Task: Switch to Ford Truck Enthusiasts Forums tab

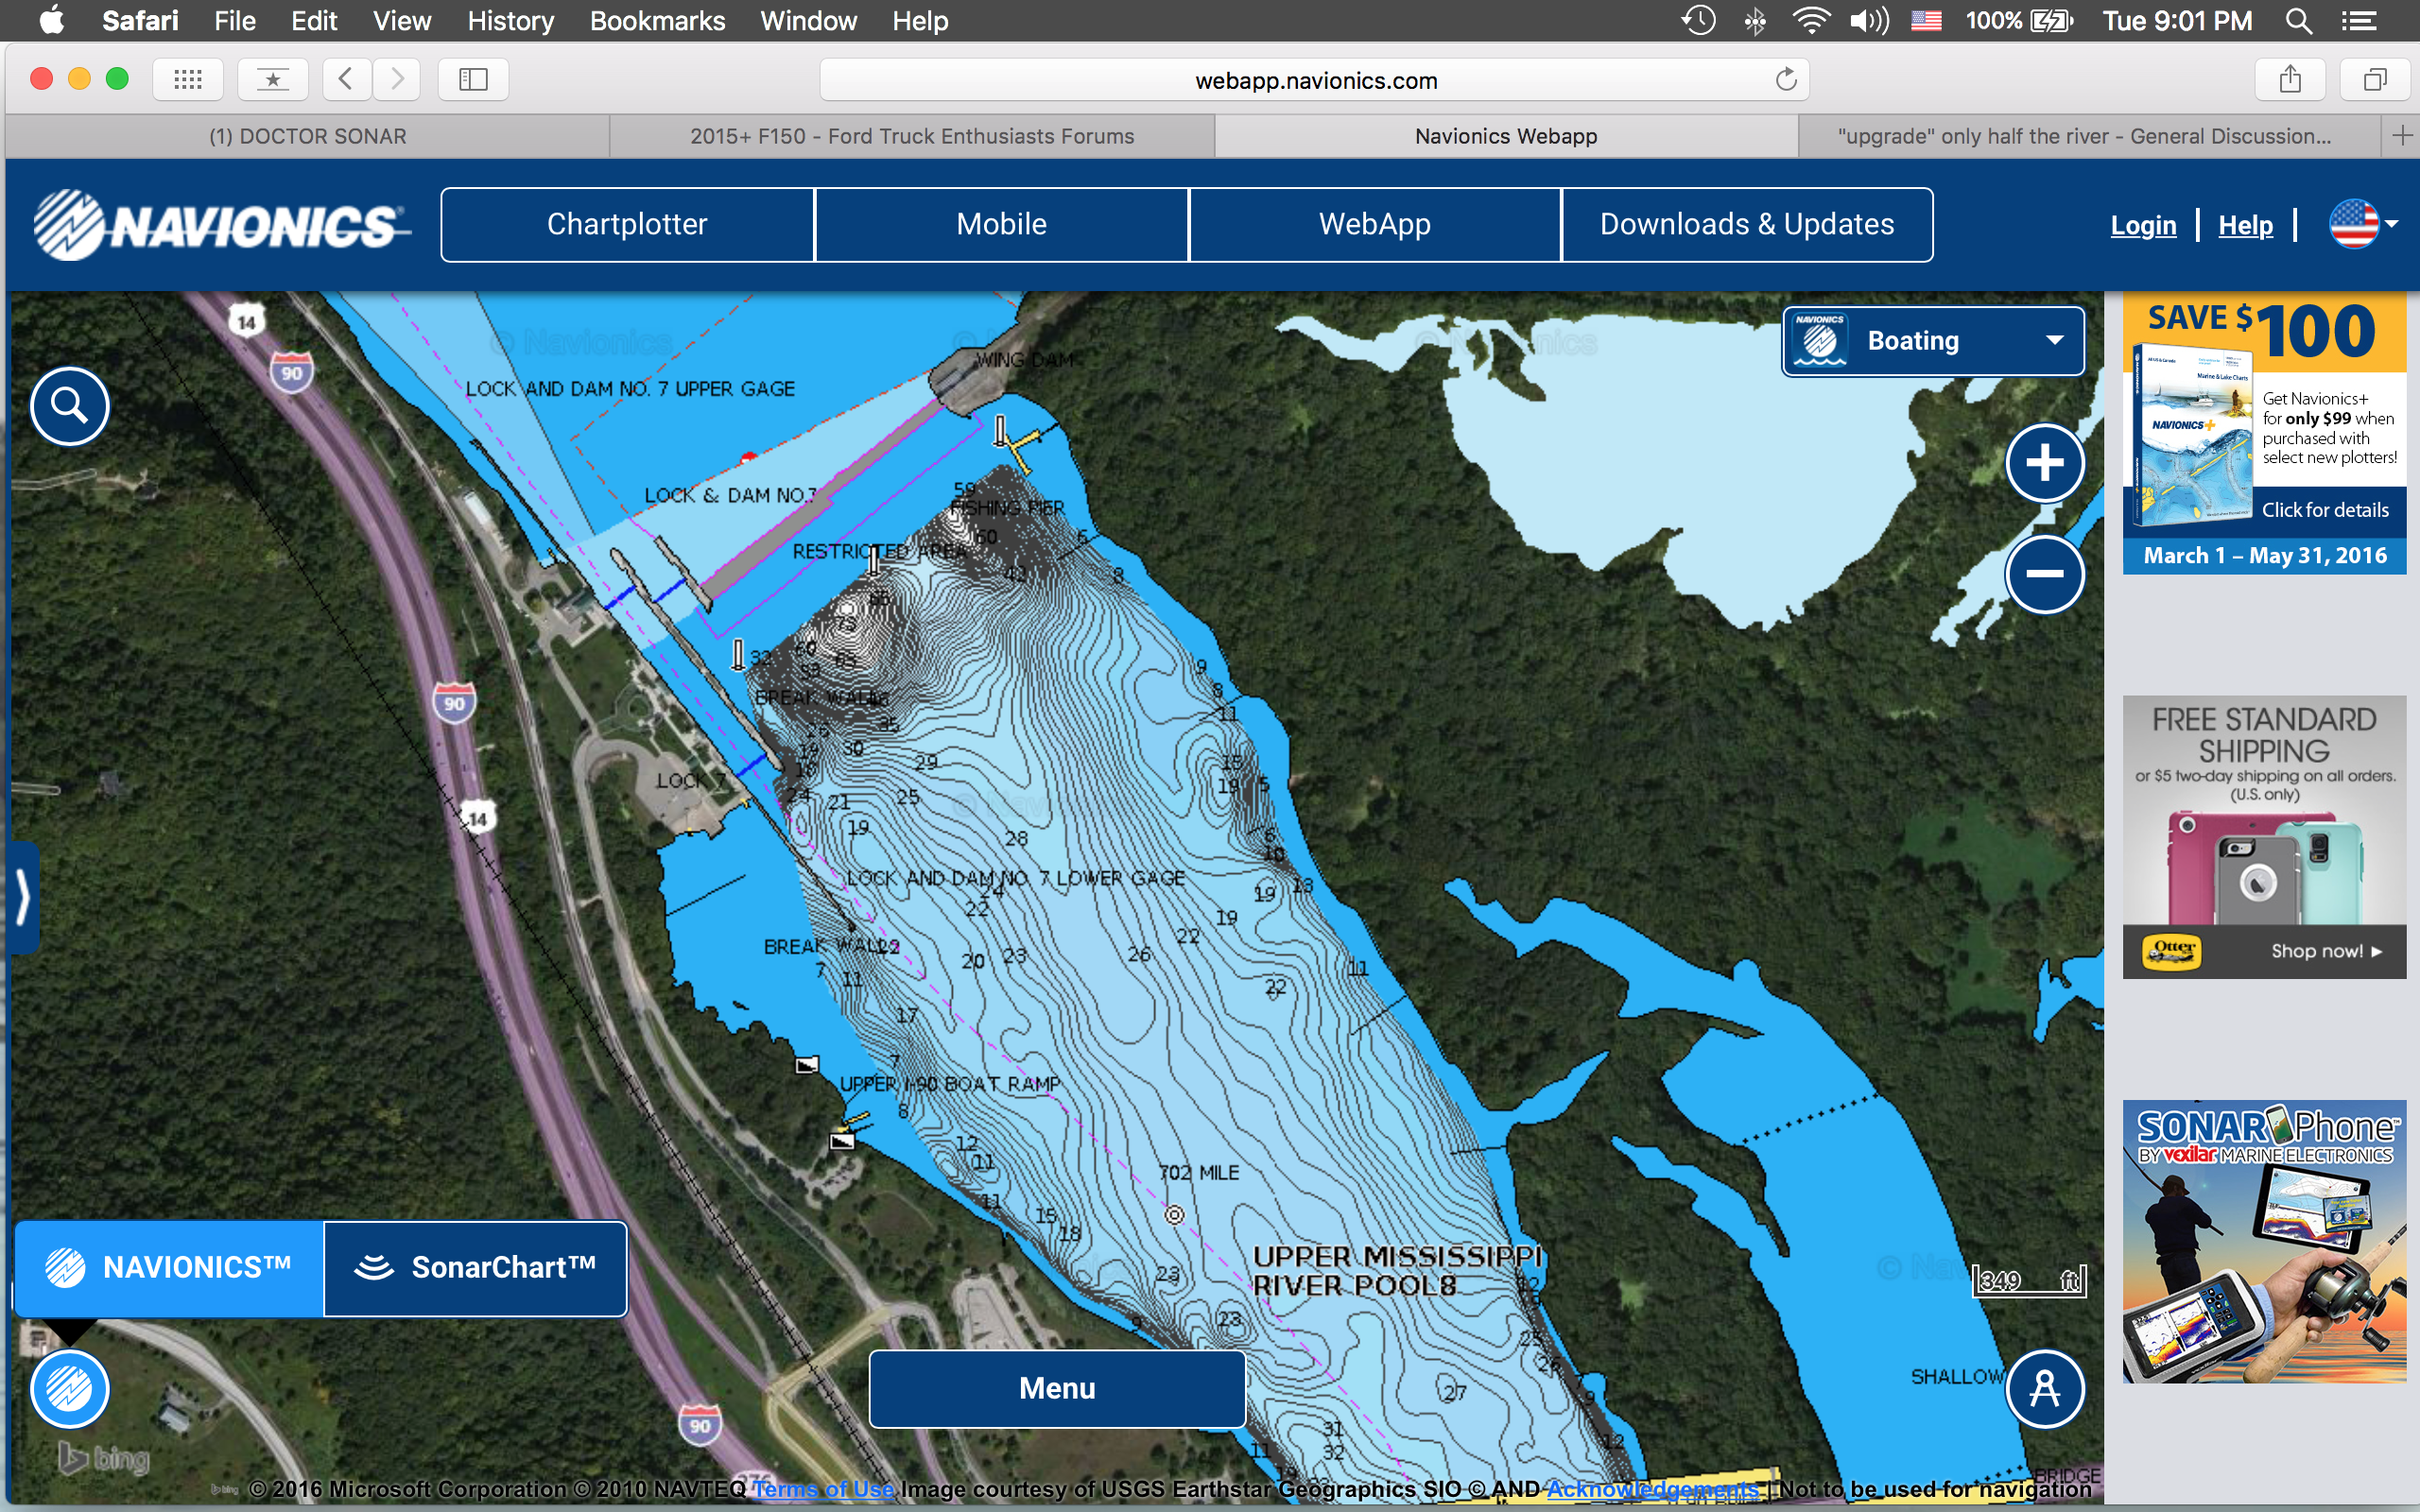Action: [912, 136]
